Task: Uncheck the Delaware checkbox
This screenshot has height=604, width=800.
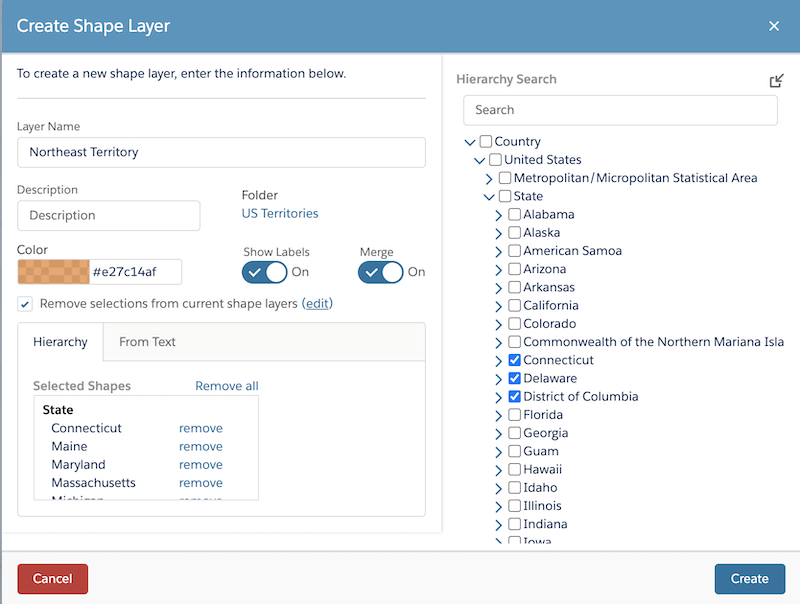Action: click(x=514, y=379)
